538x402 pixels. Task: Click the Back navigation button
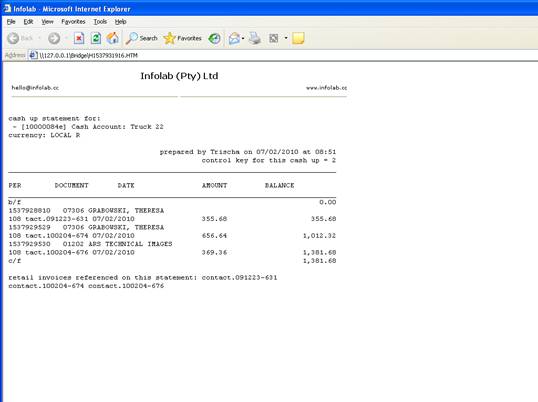coord(19,38)
